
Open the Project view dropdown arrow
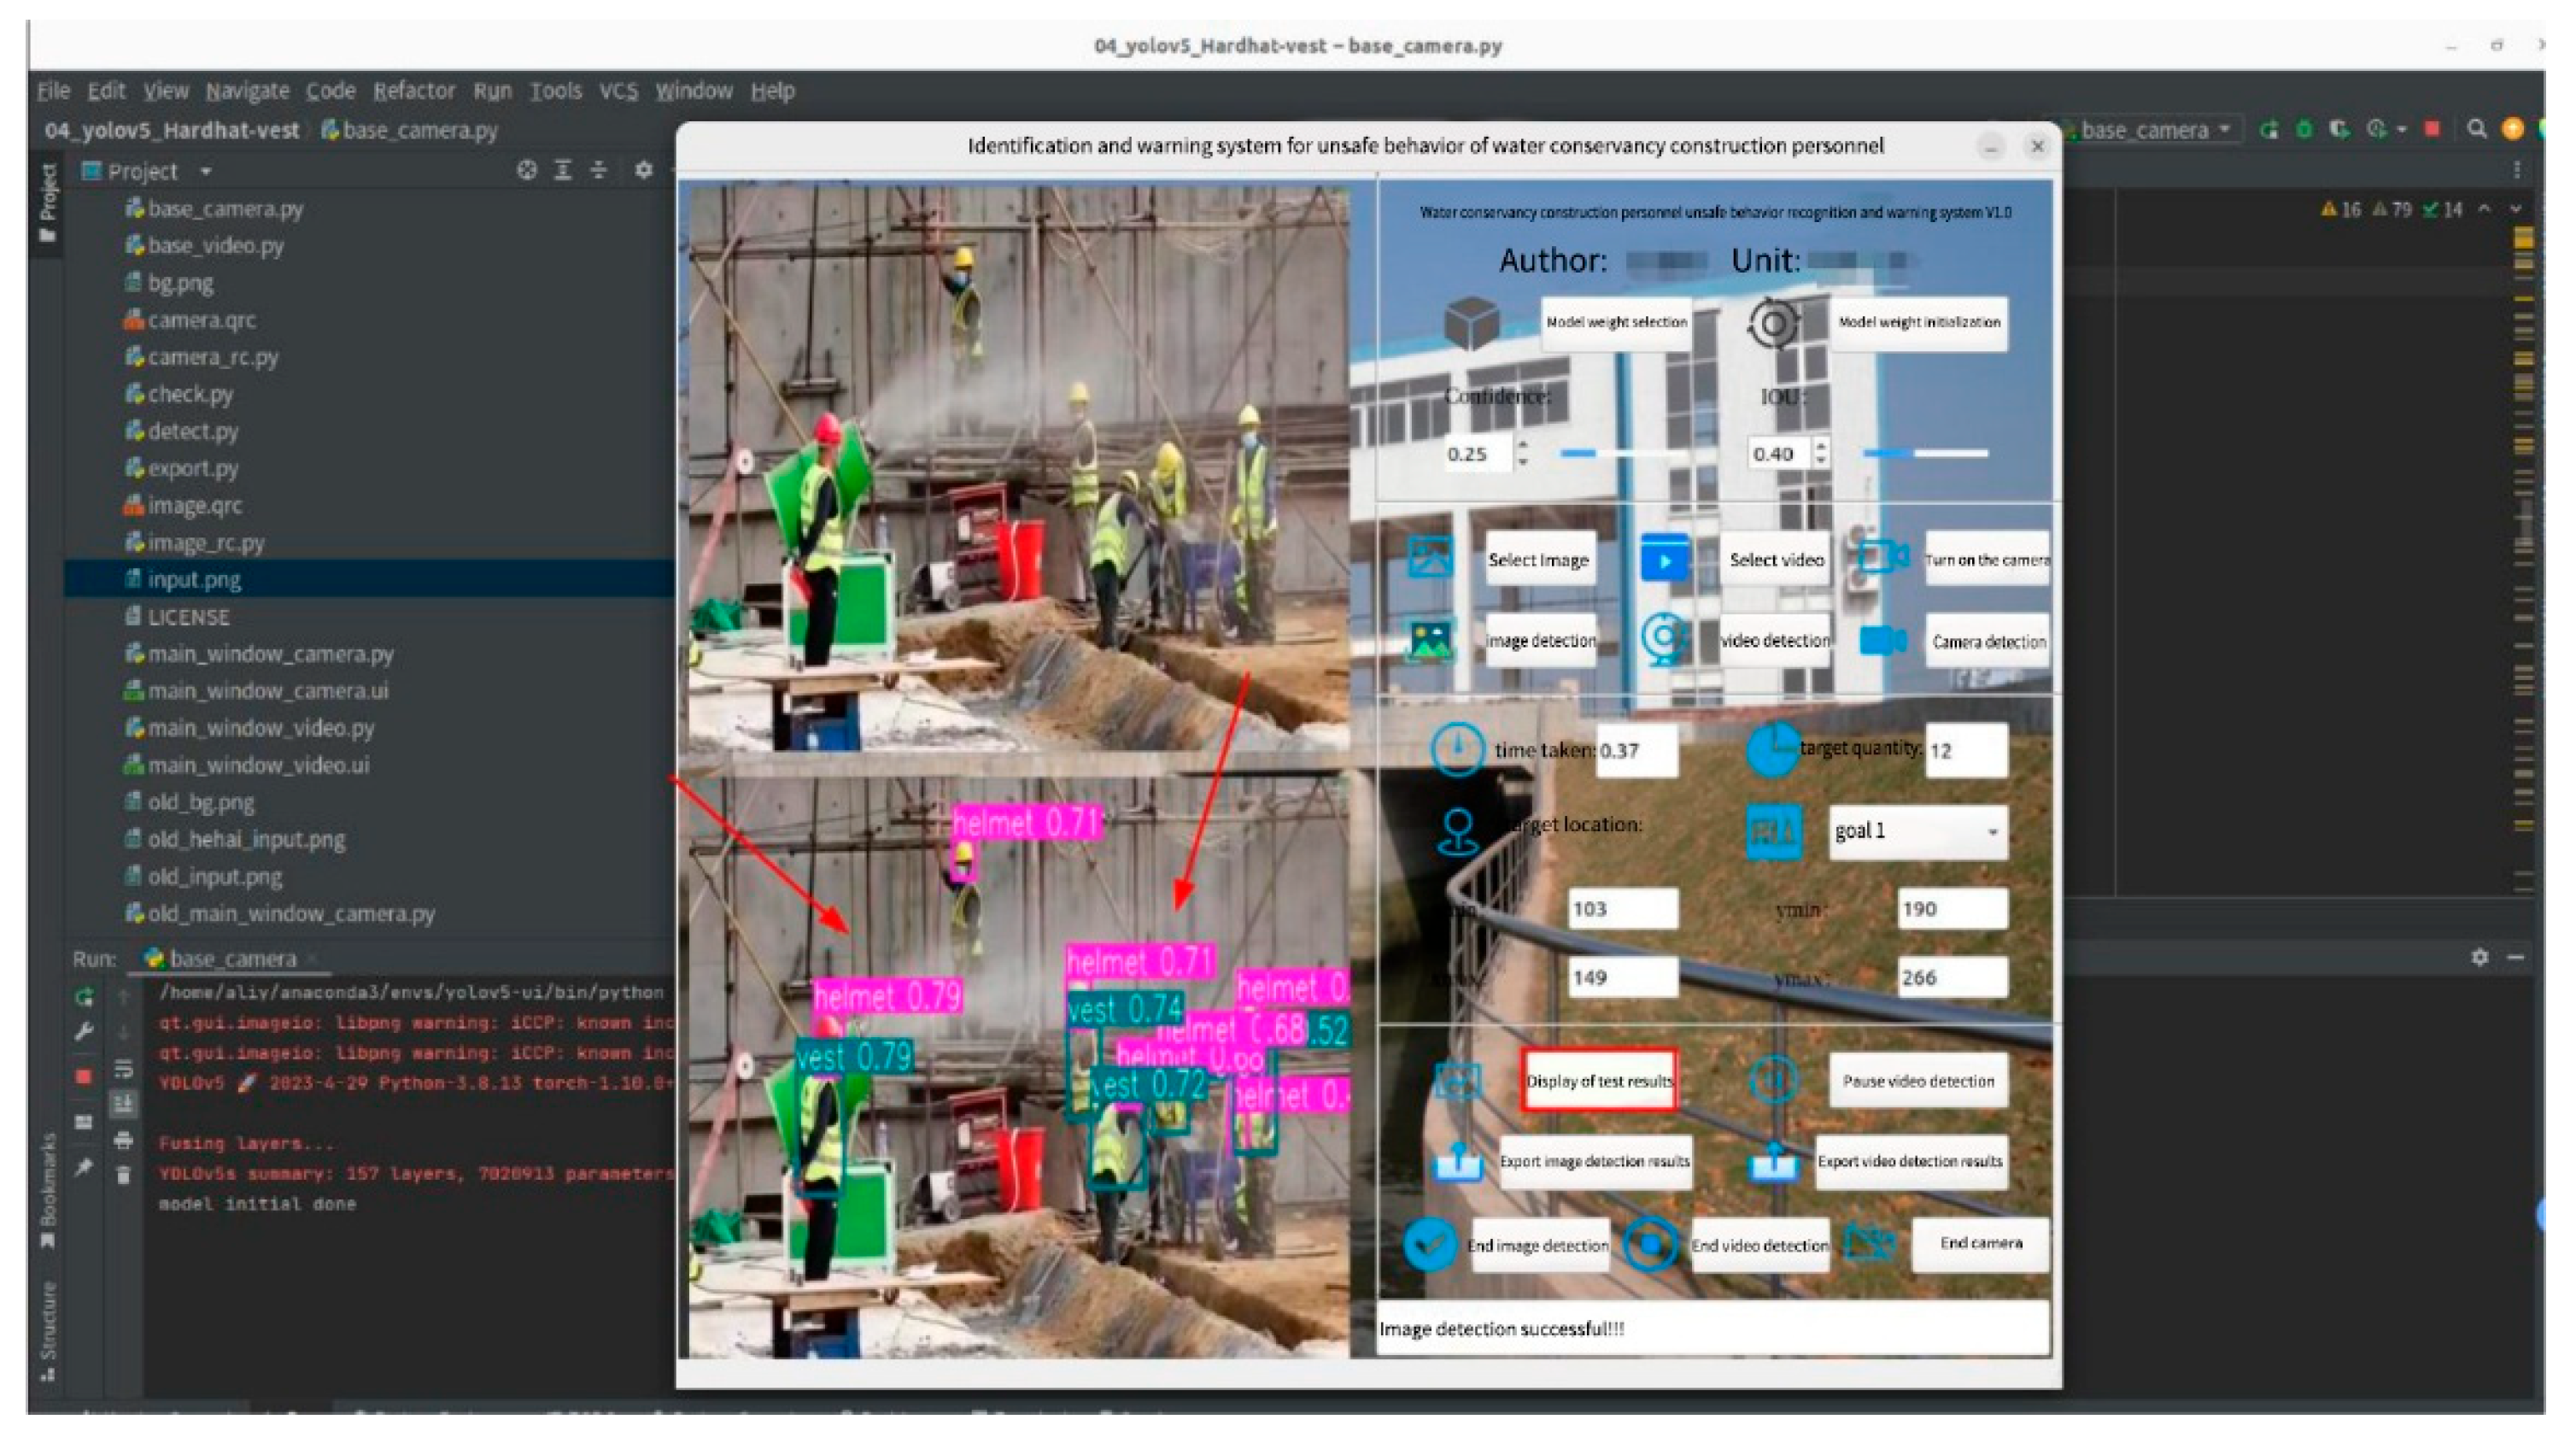206,172
